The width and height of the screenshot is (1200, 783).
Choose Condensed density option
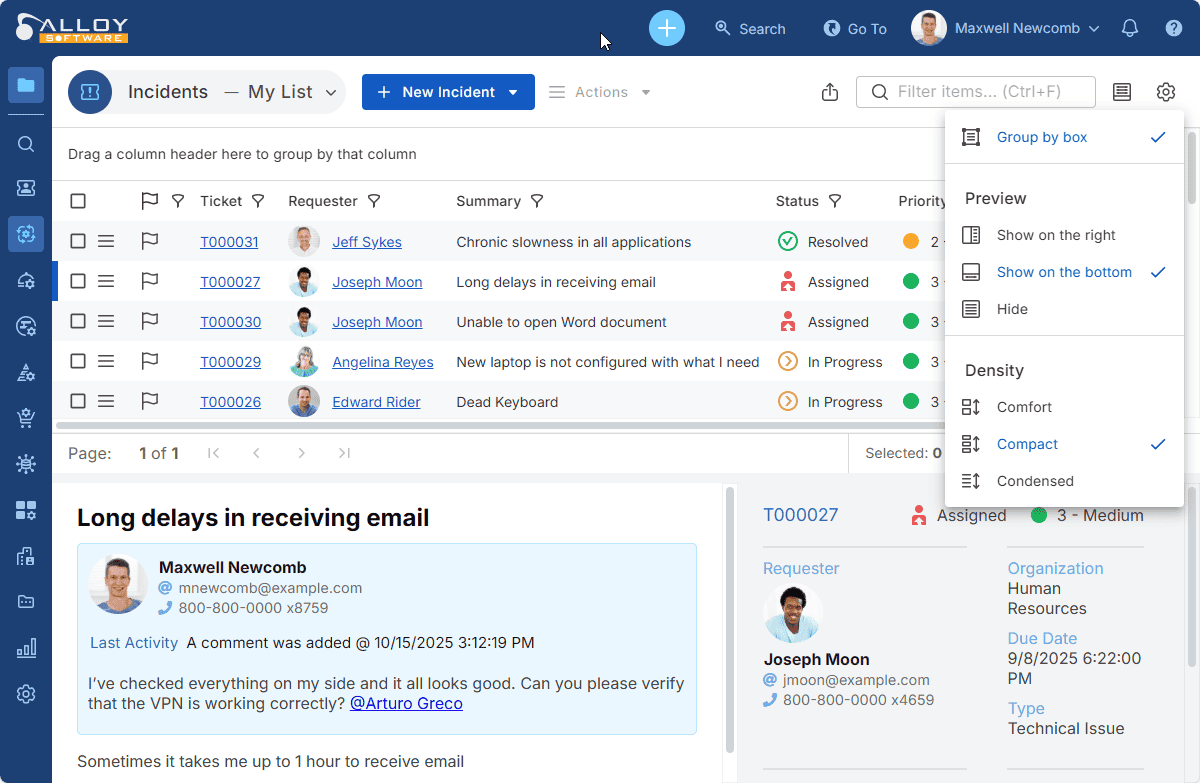click(x=1035, y=481)
